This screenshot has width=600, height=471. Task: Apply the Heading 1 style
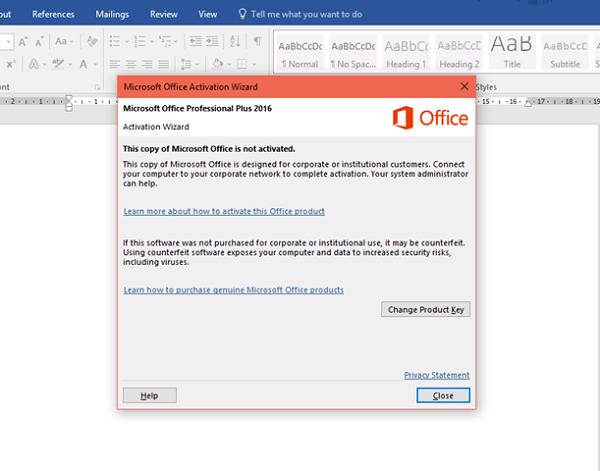pyautogui.click(x=406, y=54)
